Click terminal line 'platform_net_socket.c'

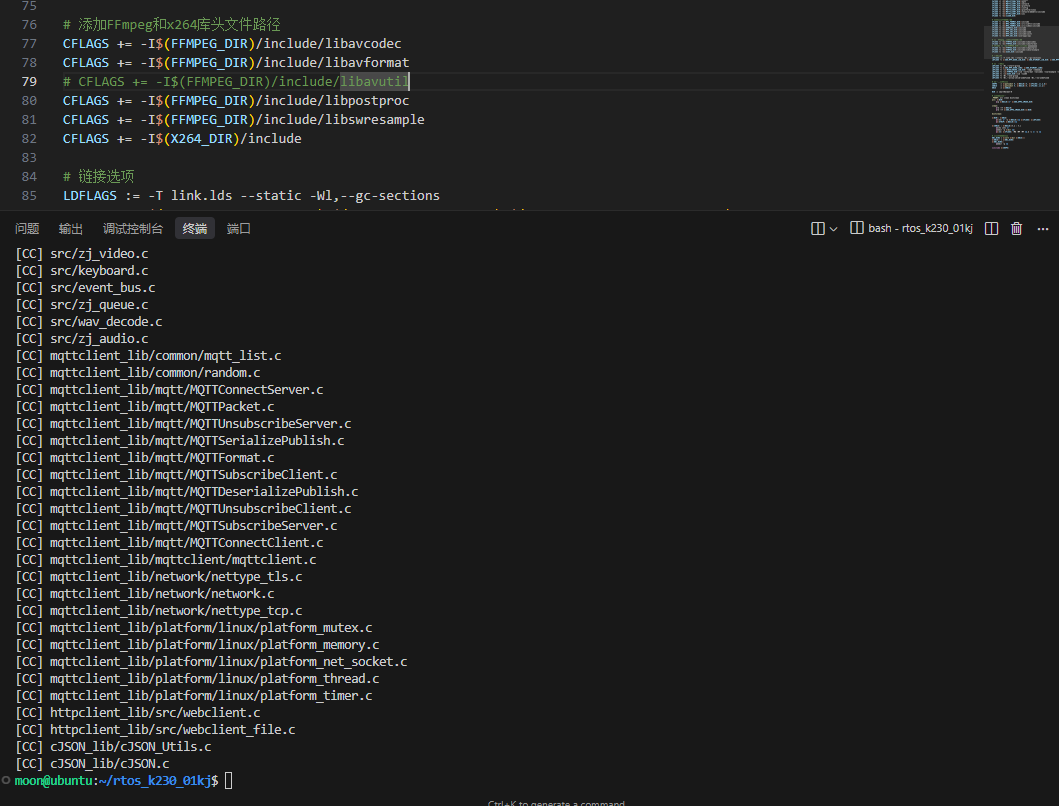(x=211, y=661)
